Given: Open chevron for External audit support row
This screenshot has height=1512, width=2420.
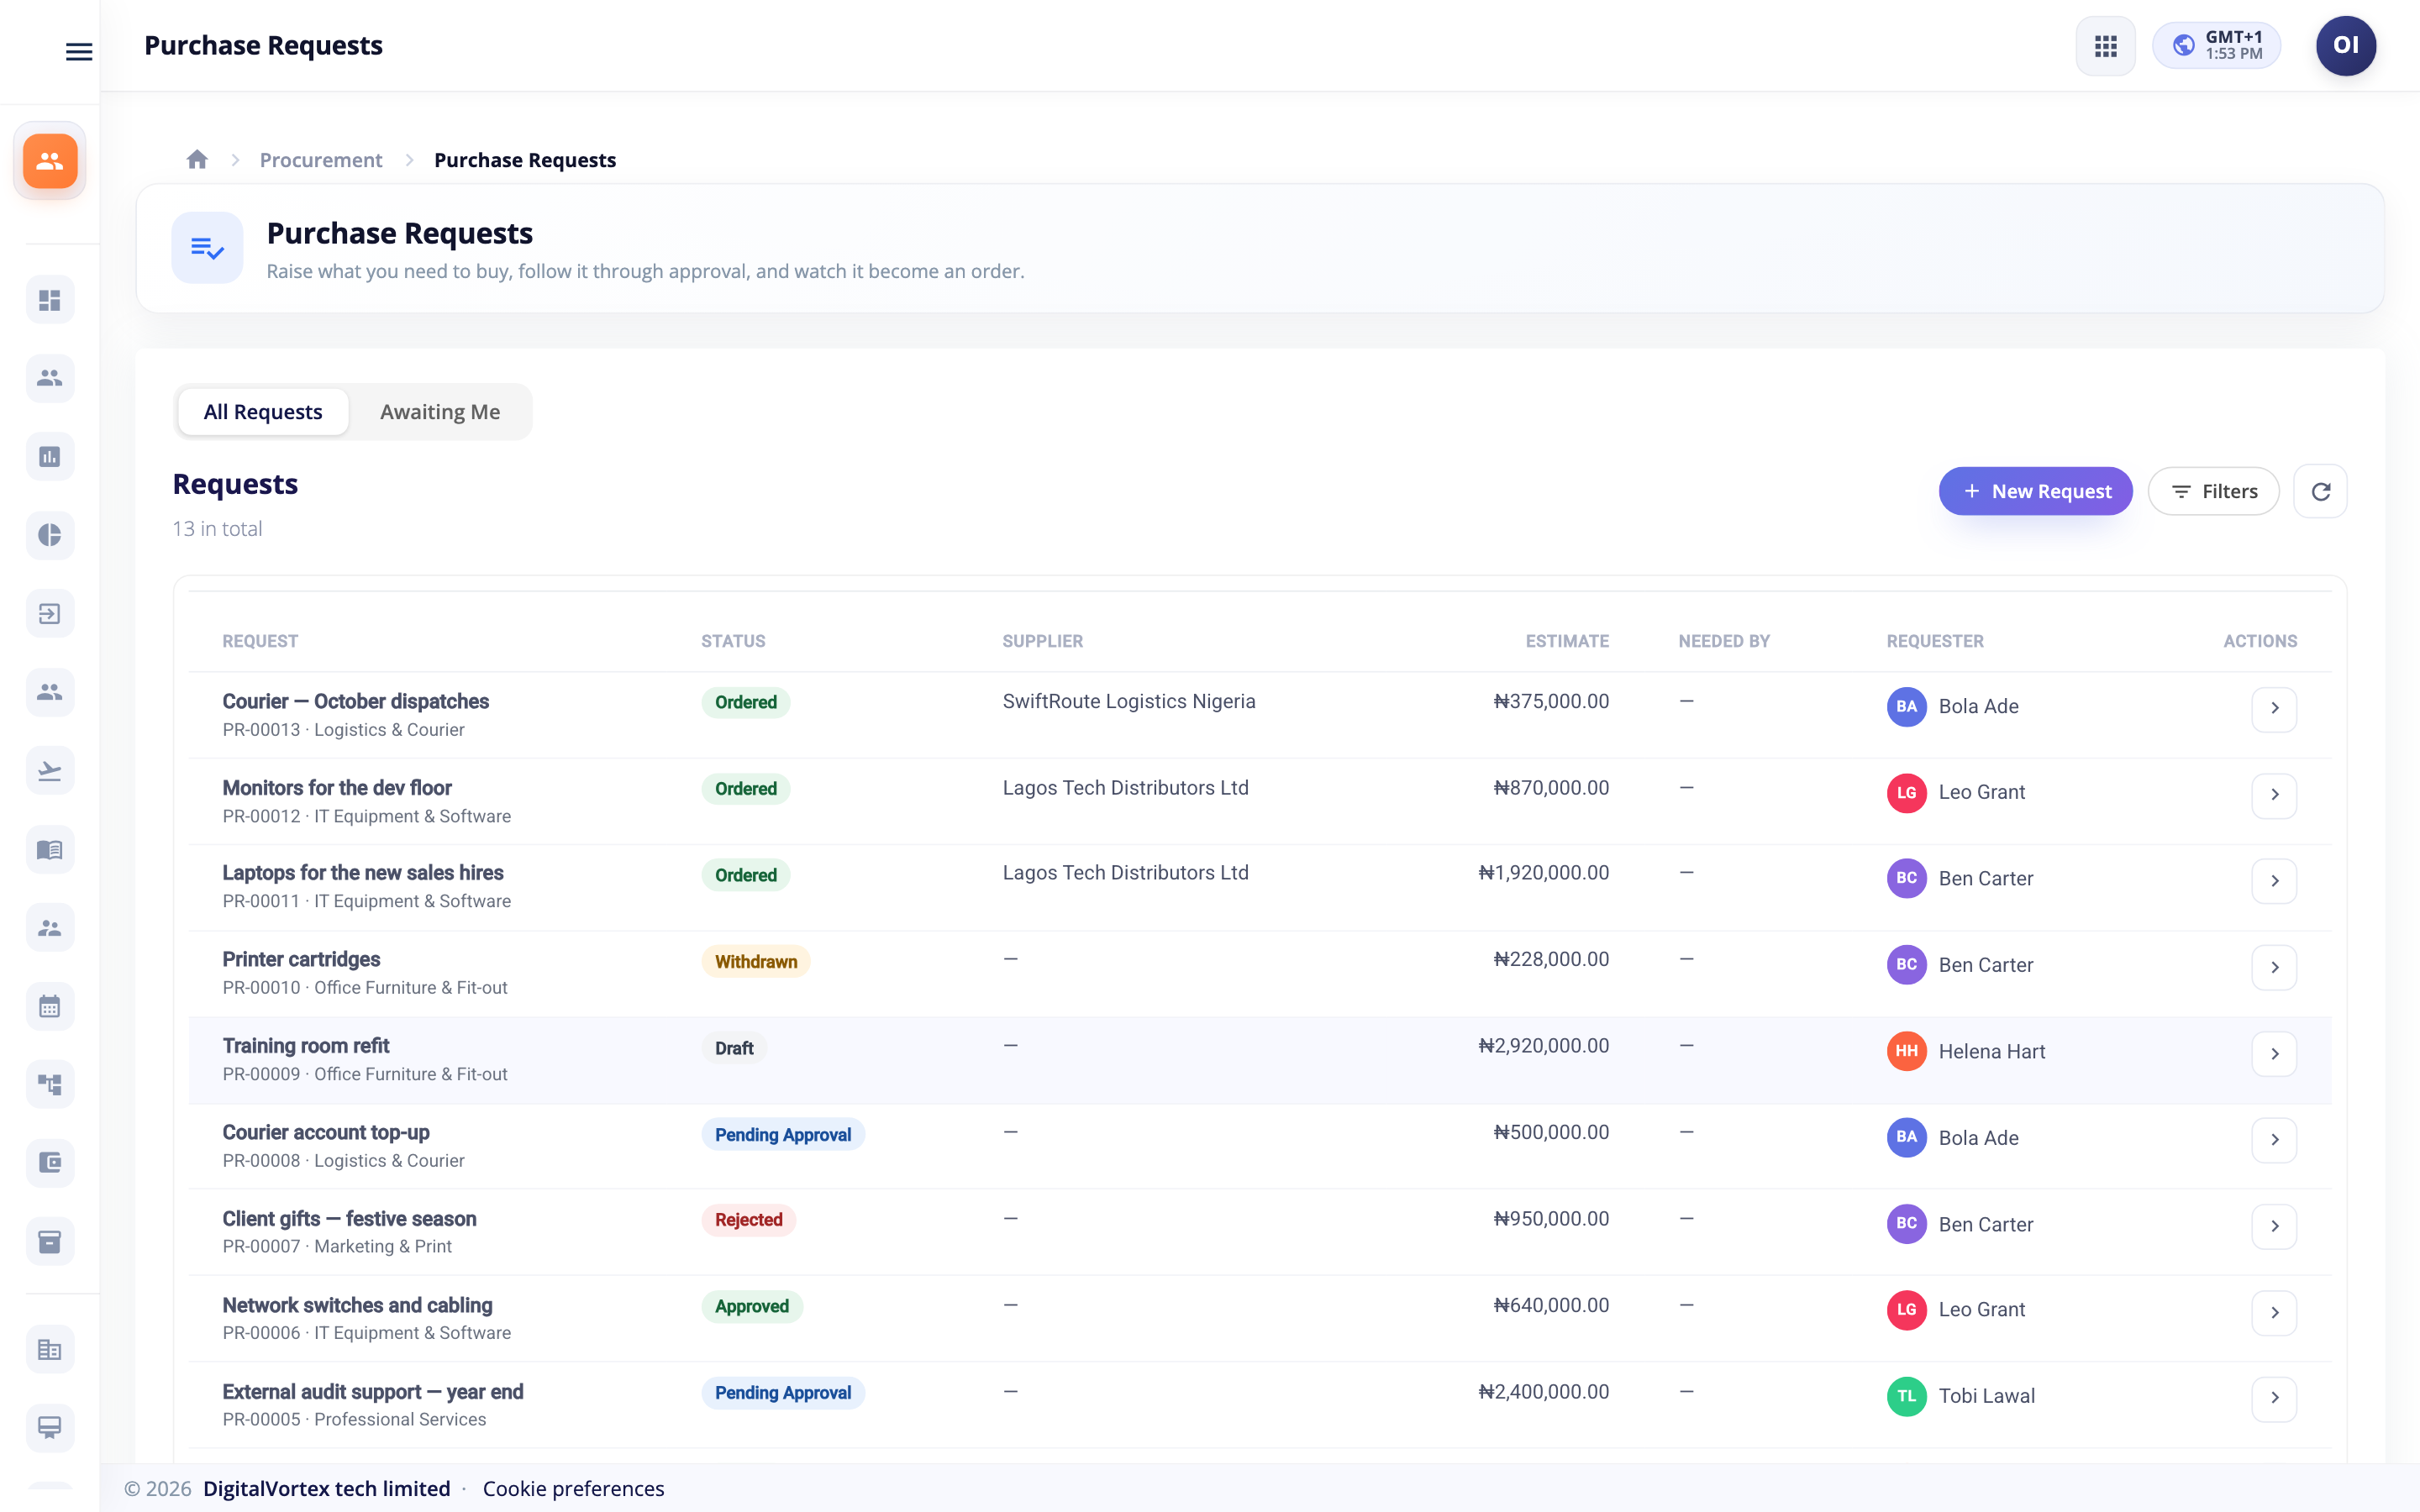Looking at the screenshot, I should pyautogui.click(x=2274, y=1398).
